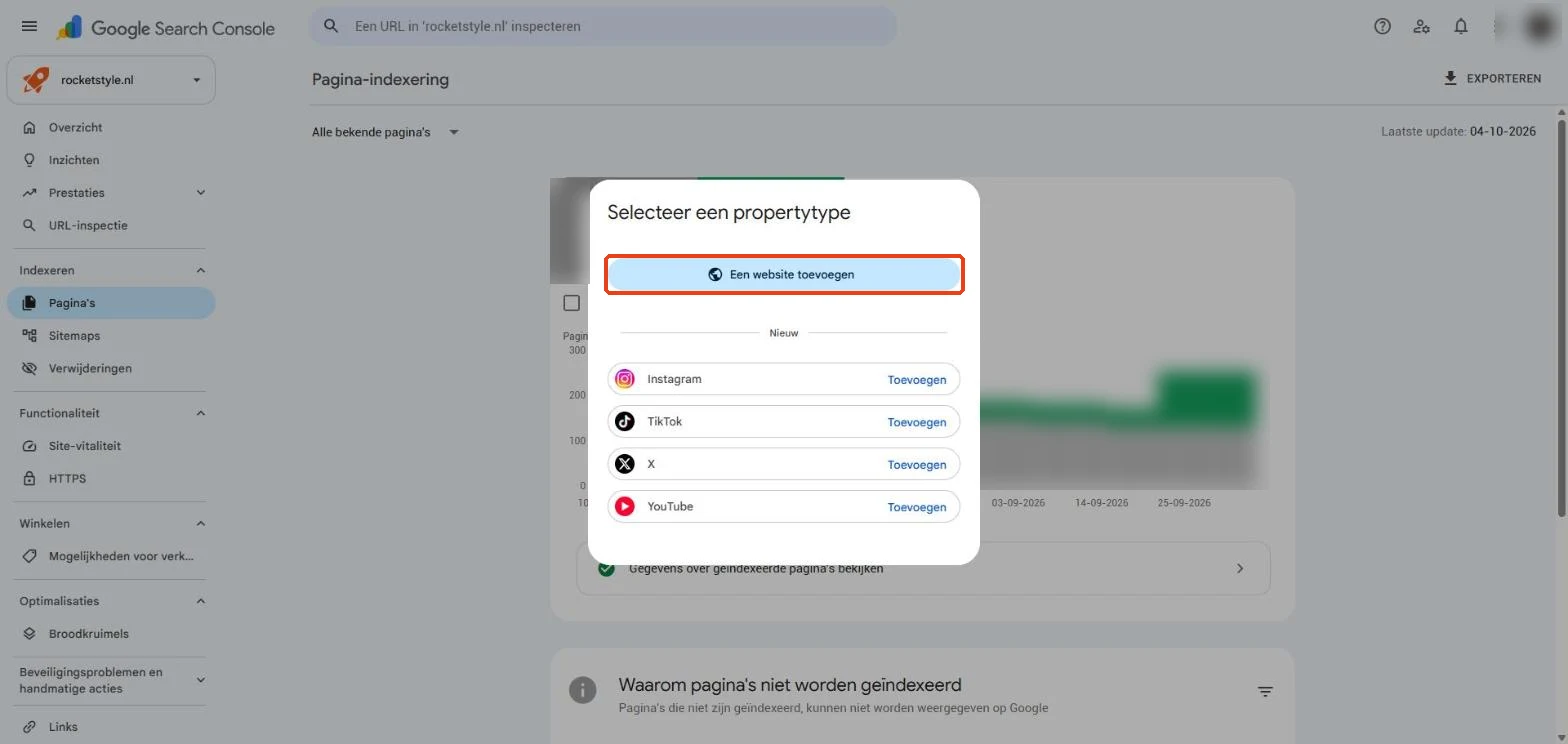The width and height of the screenshot is (1568, 744).
Task: Collapse the Functionaliteit section
Action: tap(200, 413)
